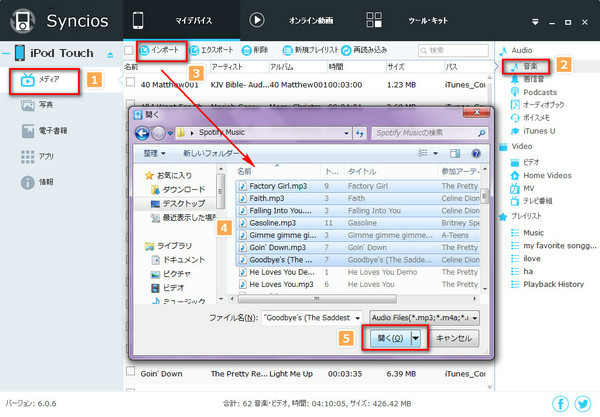Screen dimensions: 600x417
Task: Click the Reload toolbar button
Action: pos(364,50)
